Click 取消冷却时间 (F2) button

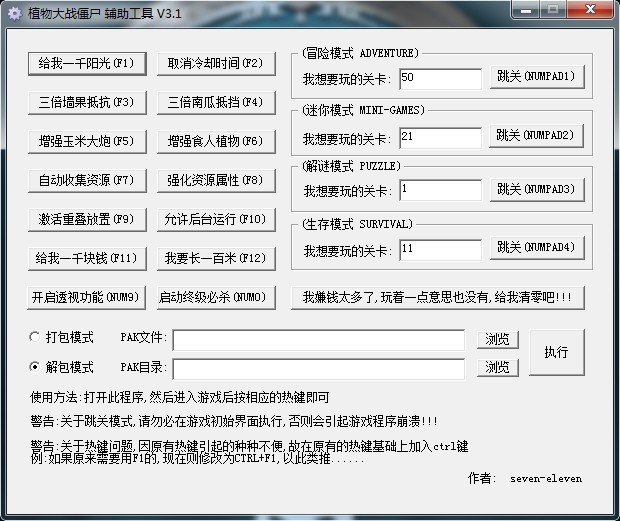coord(216,64)
